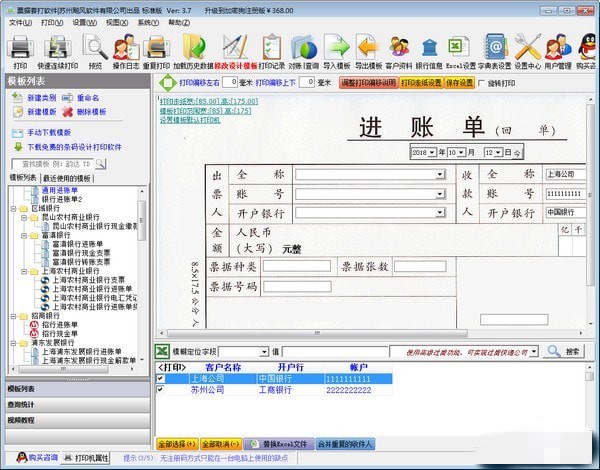The image size is (600, 470).
Task: Open the 预览 preview magnifier icon
Action: (95, 47)
